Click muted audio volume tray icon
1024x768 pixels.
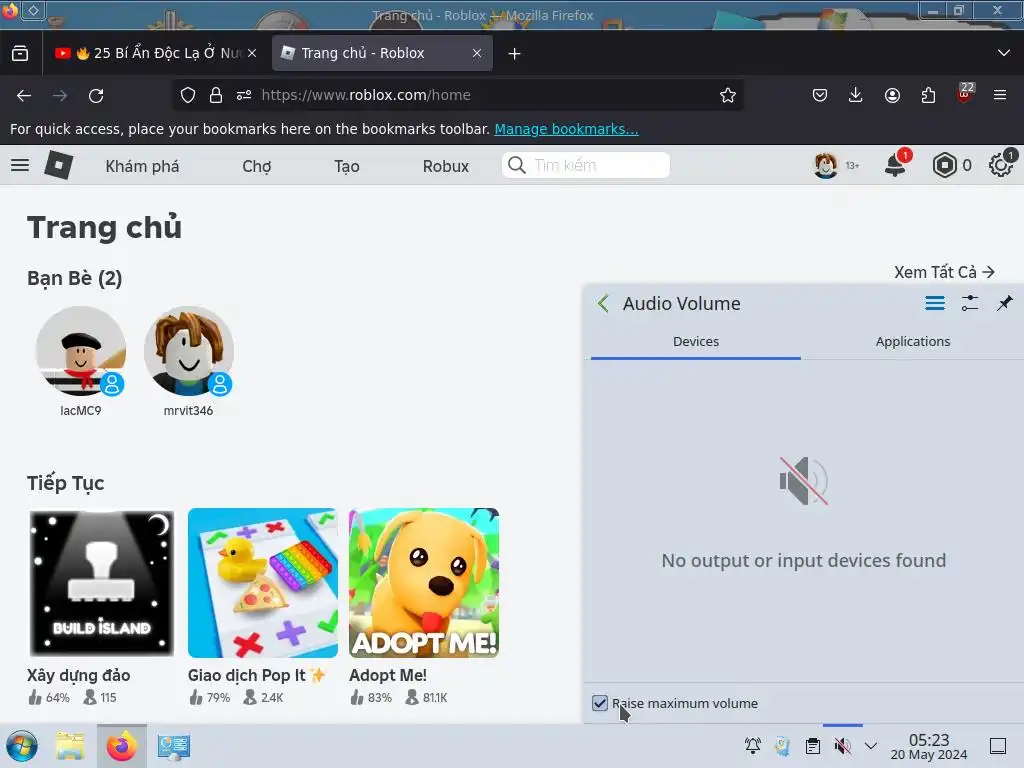pyautogui.click(x=842, y=746)
